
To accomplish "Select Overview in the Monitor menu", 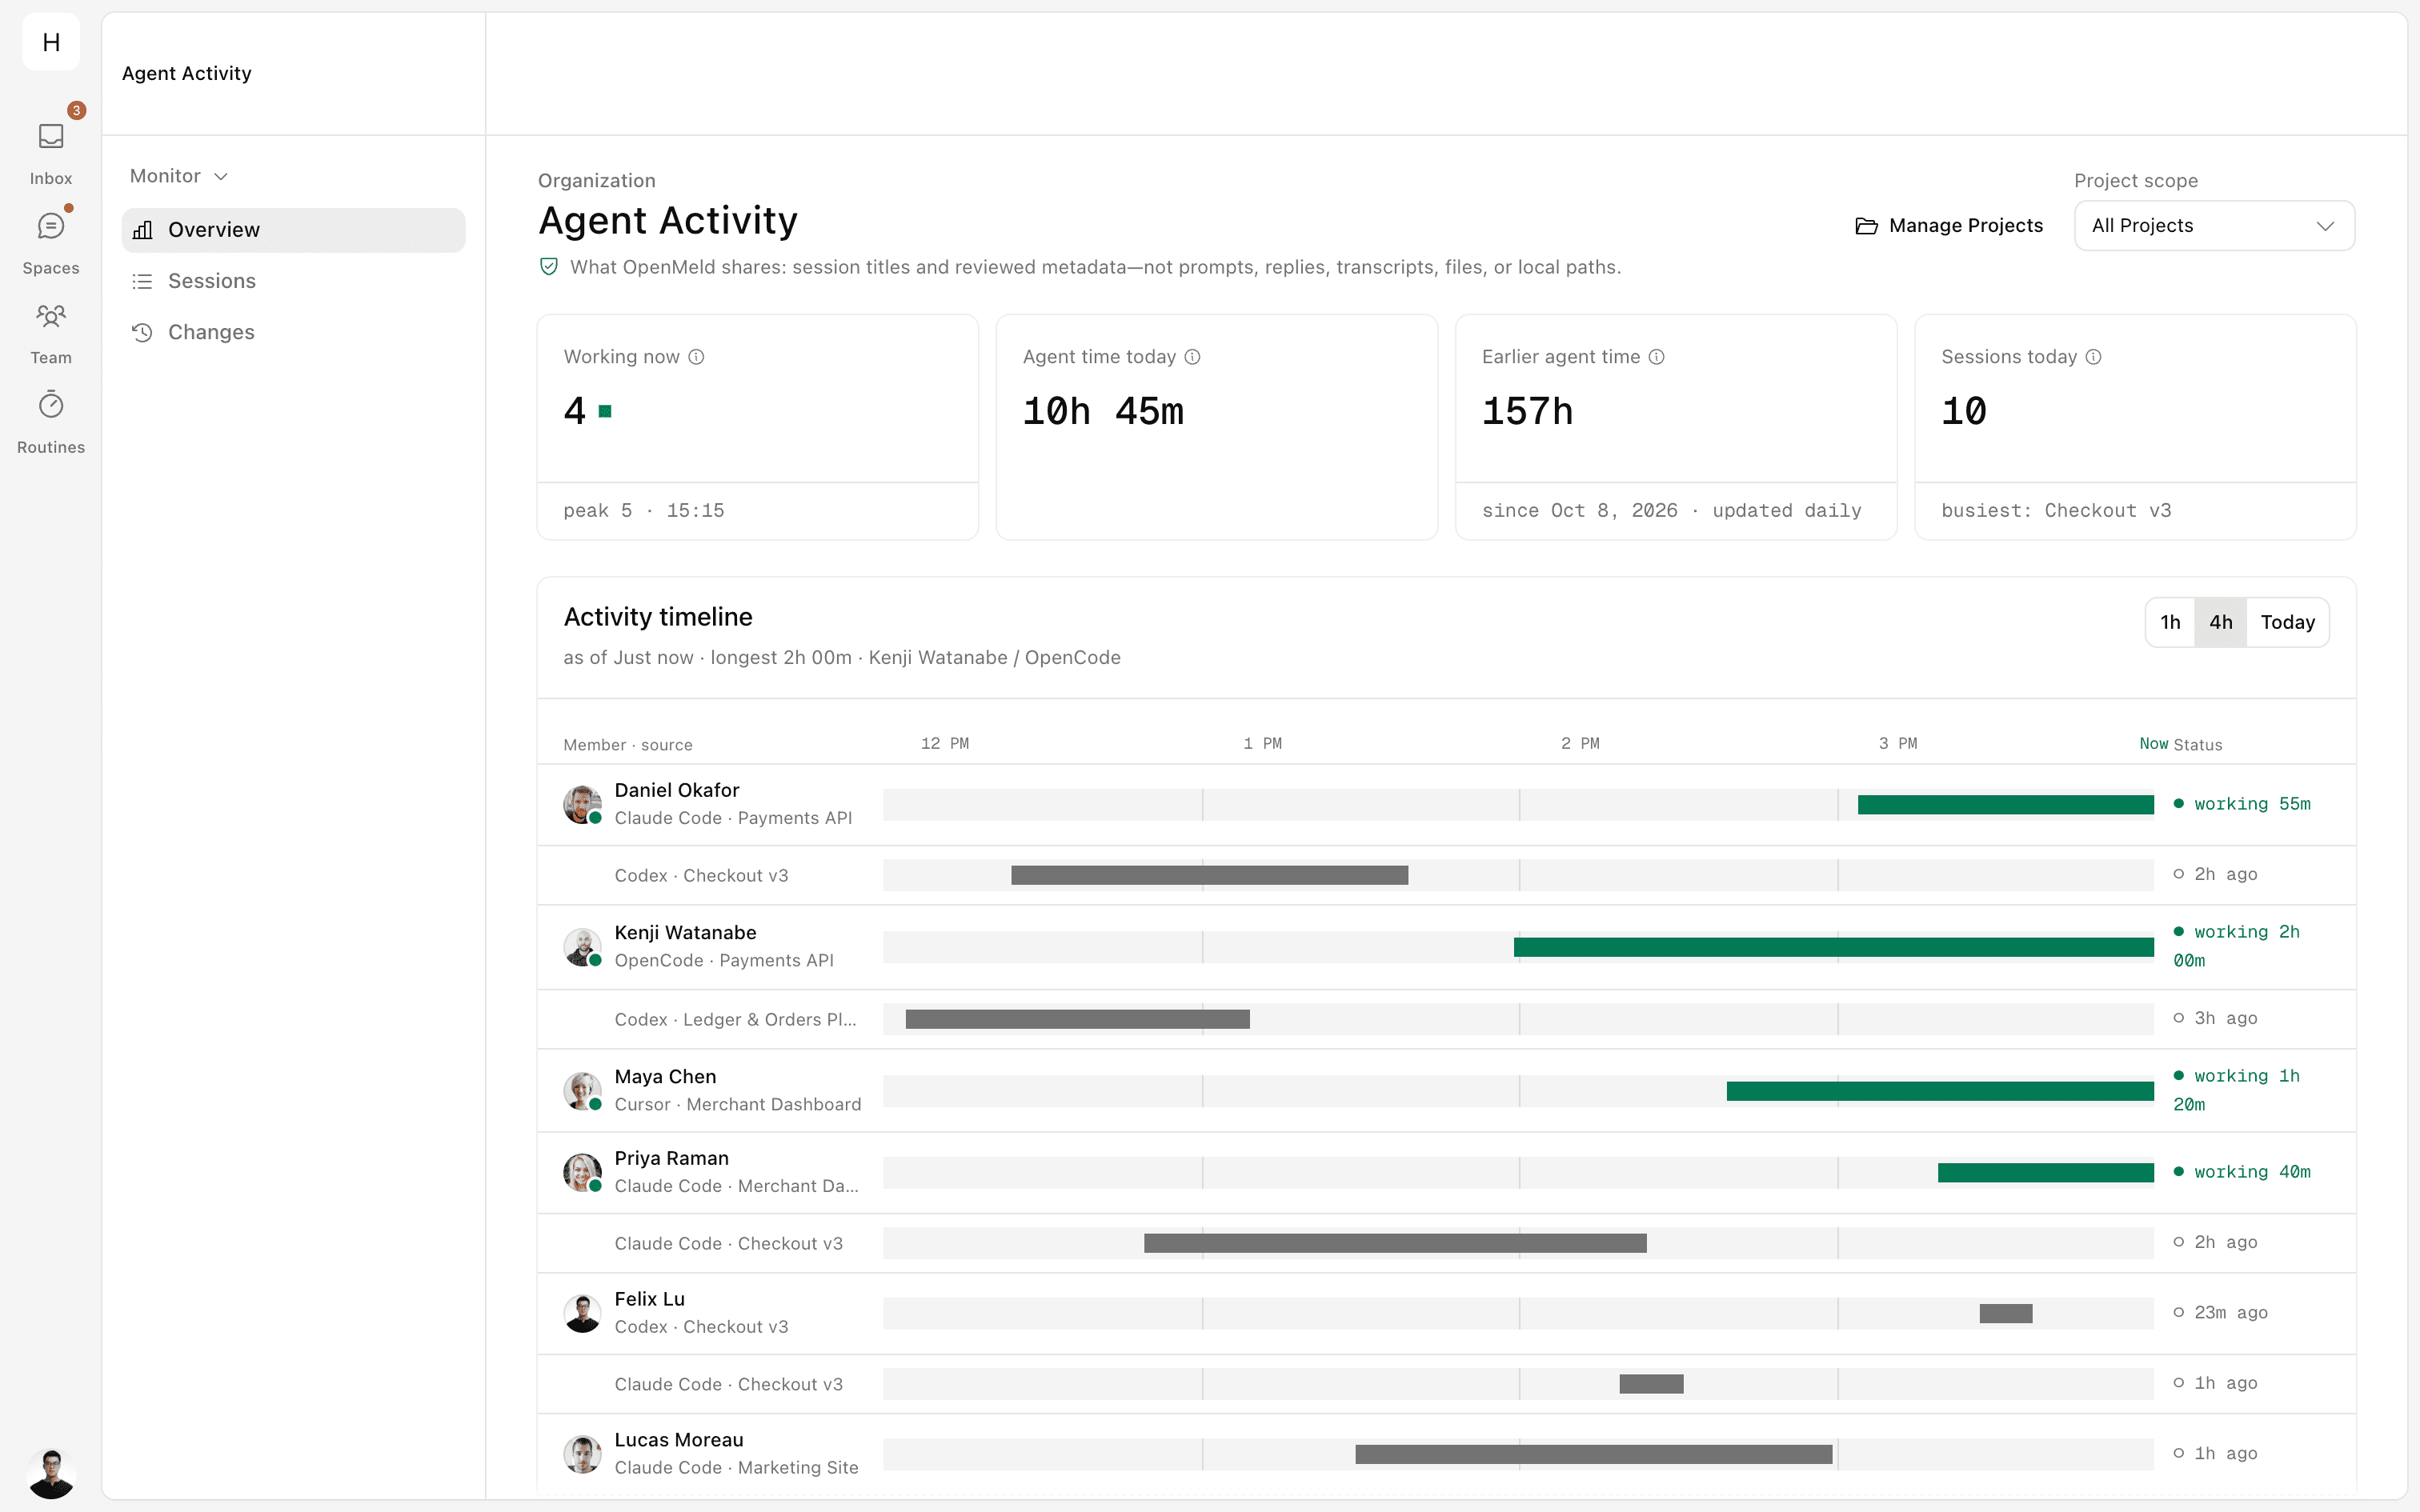I will point(293,230).
